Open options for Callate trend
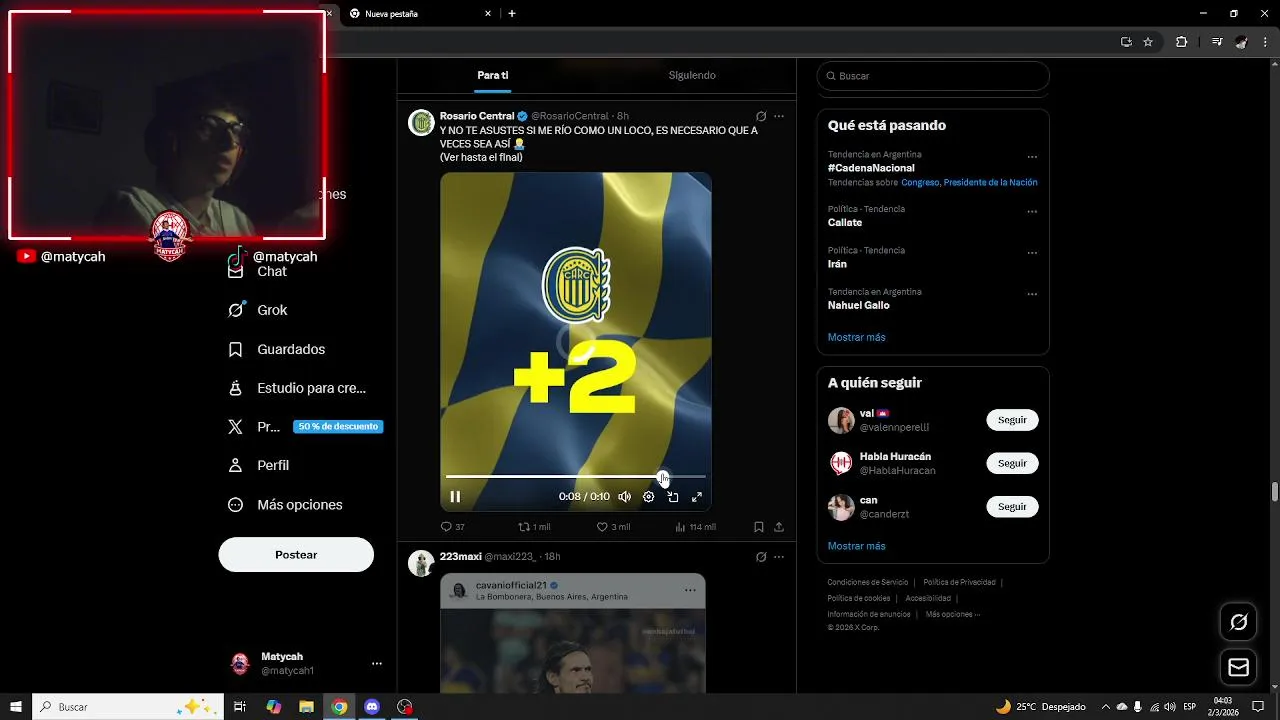Viewport: 1280px width, 720px height. coord(1032,212)
